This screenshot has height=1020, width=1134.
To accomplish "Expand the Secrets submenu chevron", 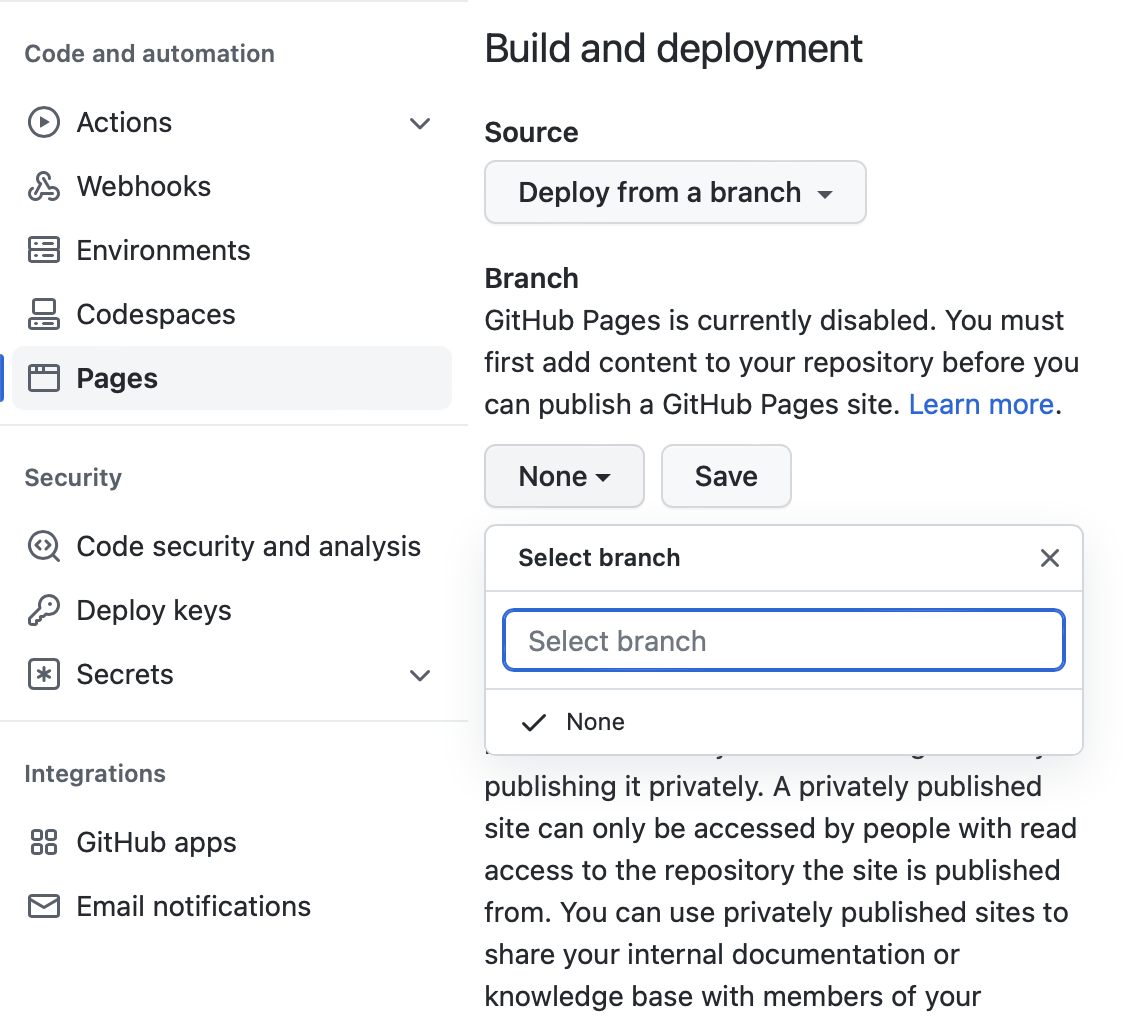I will pyautogui.click(x=419, y=675).
